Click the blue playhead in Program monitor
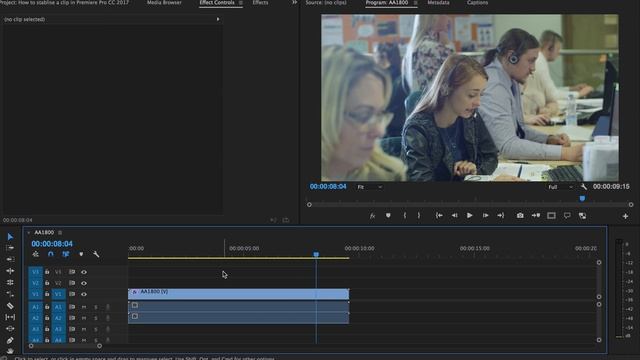This screenshot has width=640, height=360. pos(582,198)
